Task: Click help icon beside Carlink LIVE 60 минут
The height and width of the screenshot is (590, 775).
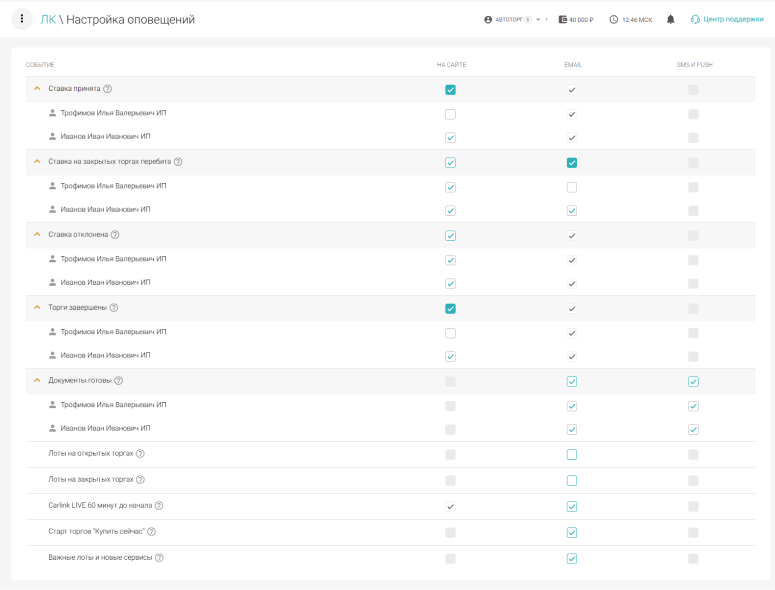Action: pyautogui.click(x=159, y=506)
